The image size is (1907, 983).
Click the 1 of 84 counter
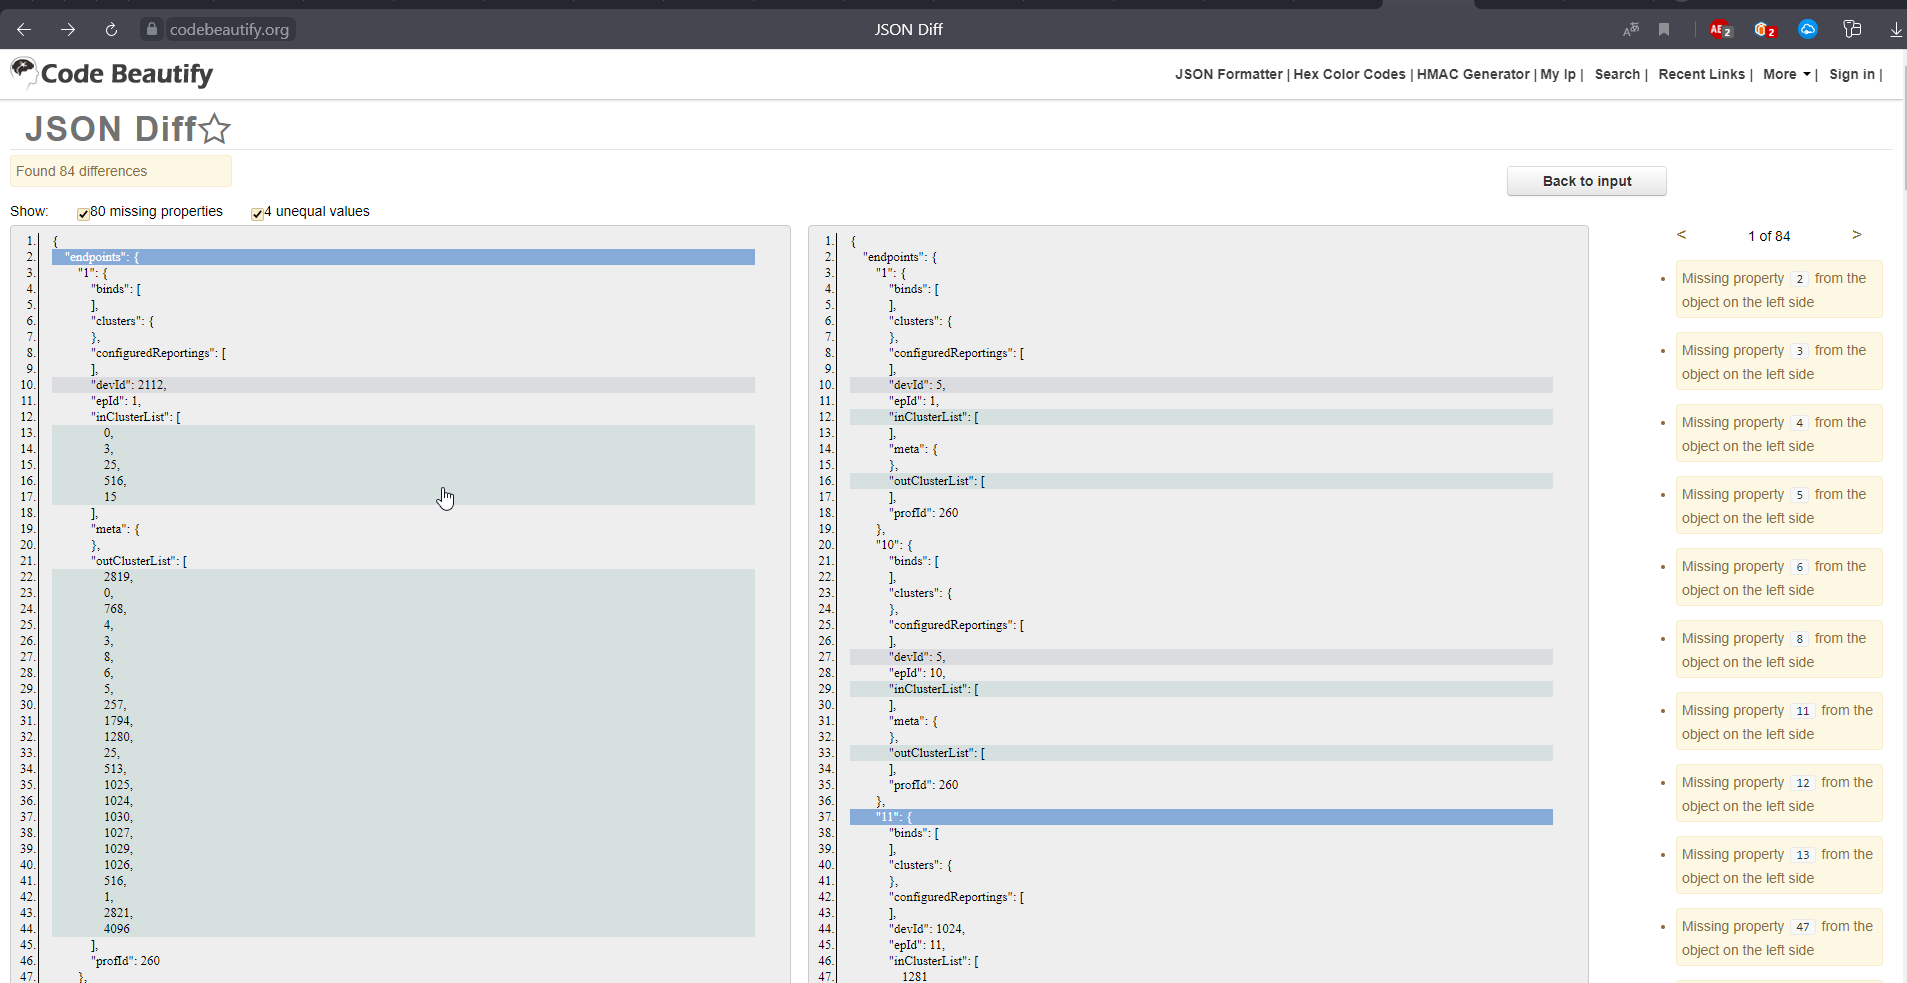pos(1769,236)
